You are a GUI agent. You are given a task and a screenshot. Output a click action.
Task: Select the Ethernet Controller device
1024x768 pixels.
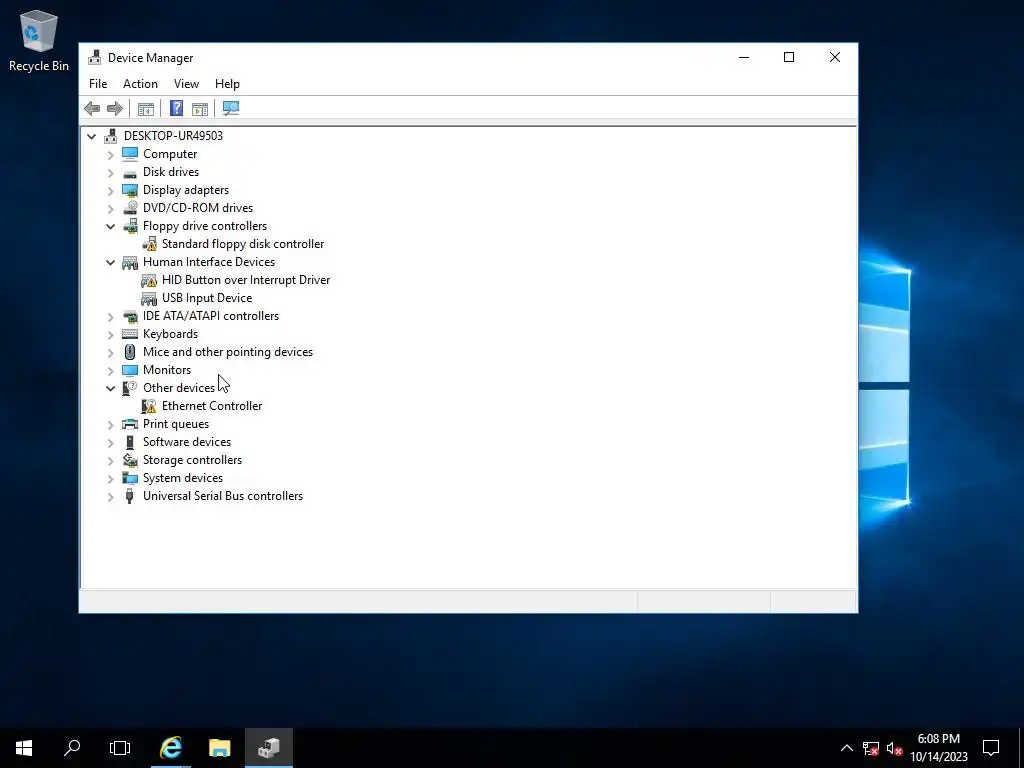212,406
